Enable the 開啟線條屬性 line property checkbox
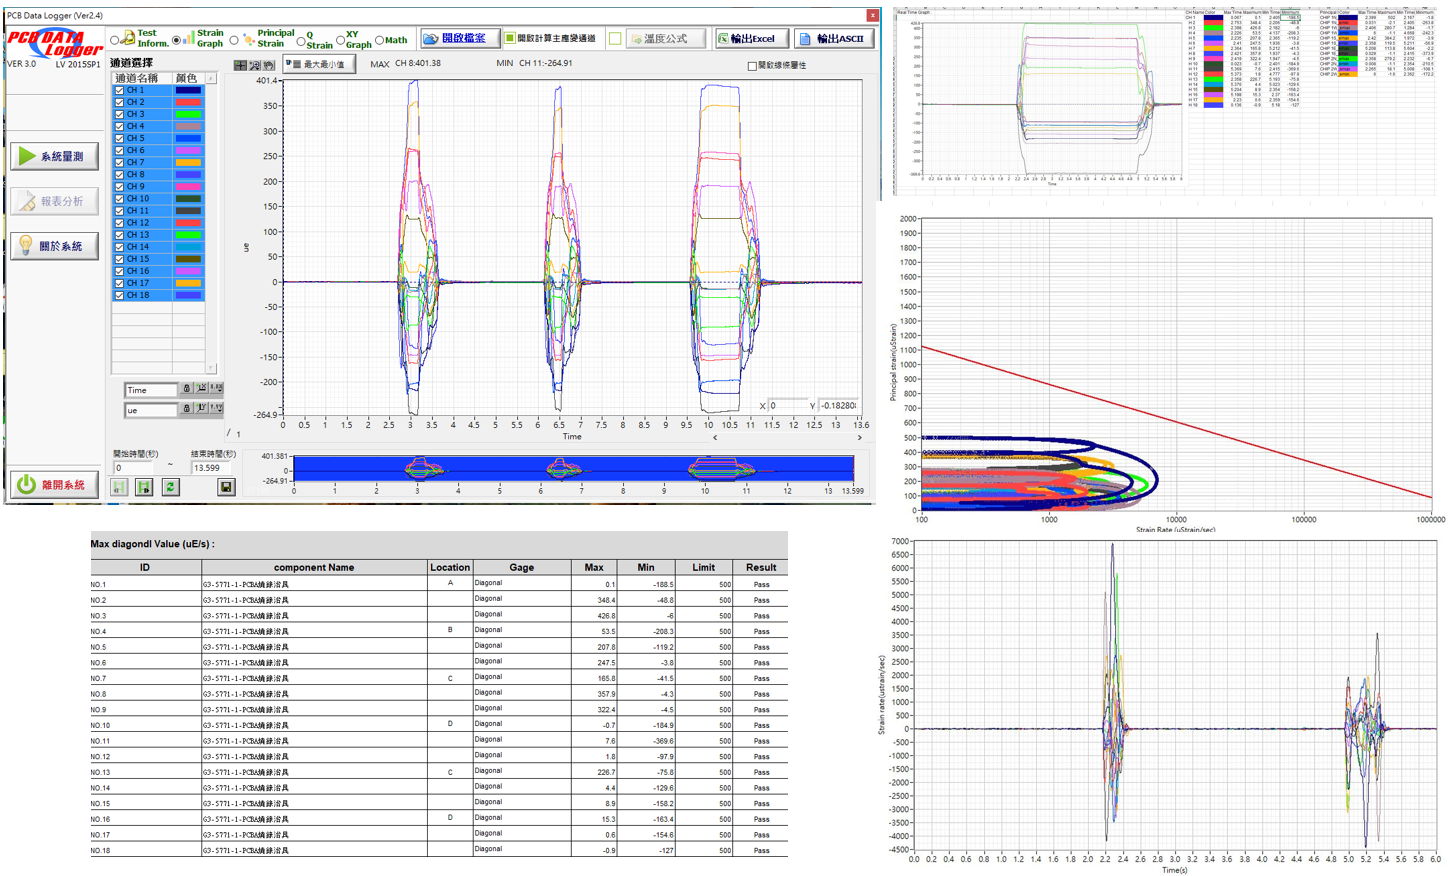The image size is (1450, 876). pos(752,66)
